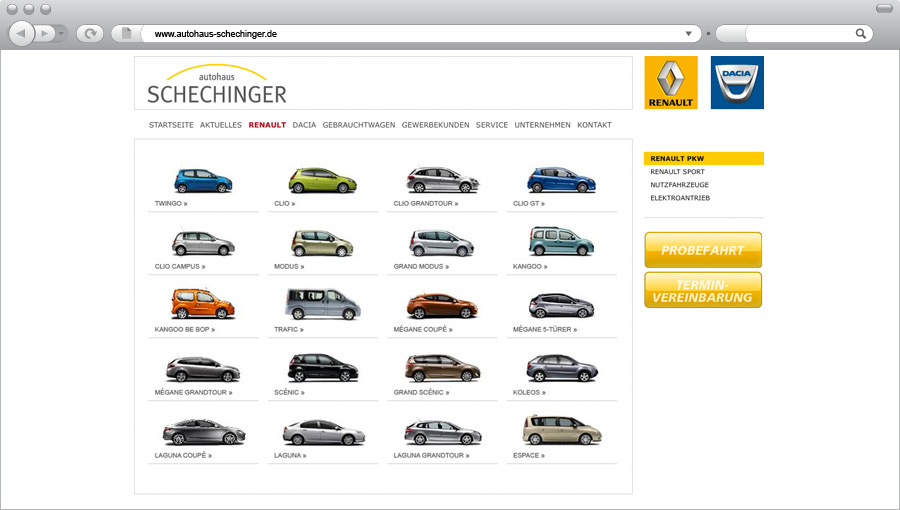The height and width of the screenshot is (510, 900).
Task: Click the Koleos SUV image
Action: tap(562, 368)
